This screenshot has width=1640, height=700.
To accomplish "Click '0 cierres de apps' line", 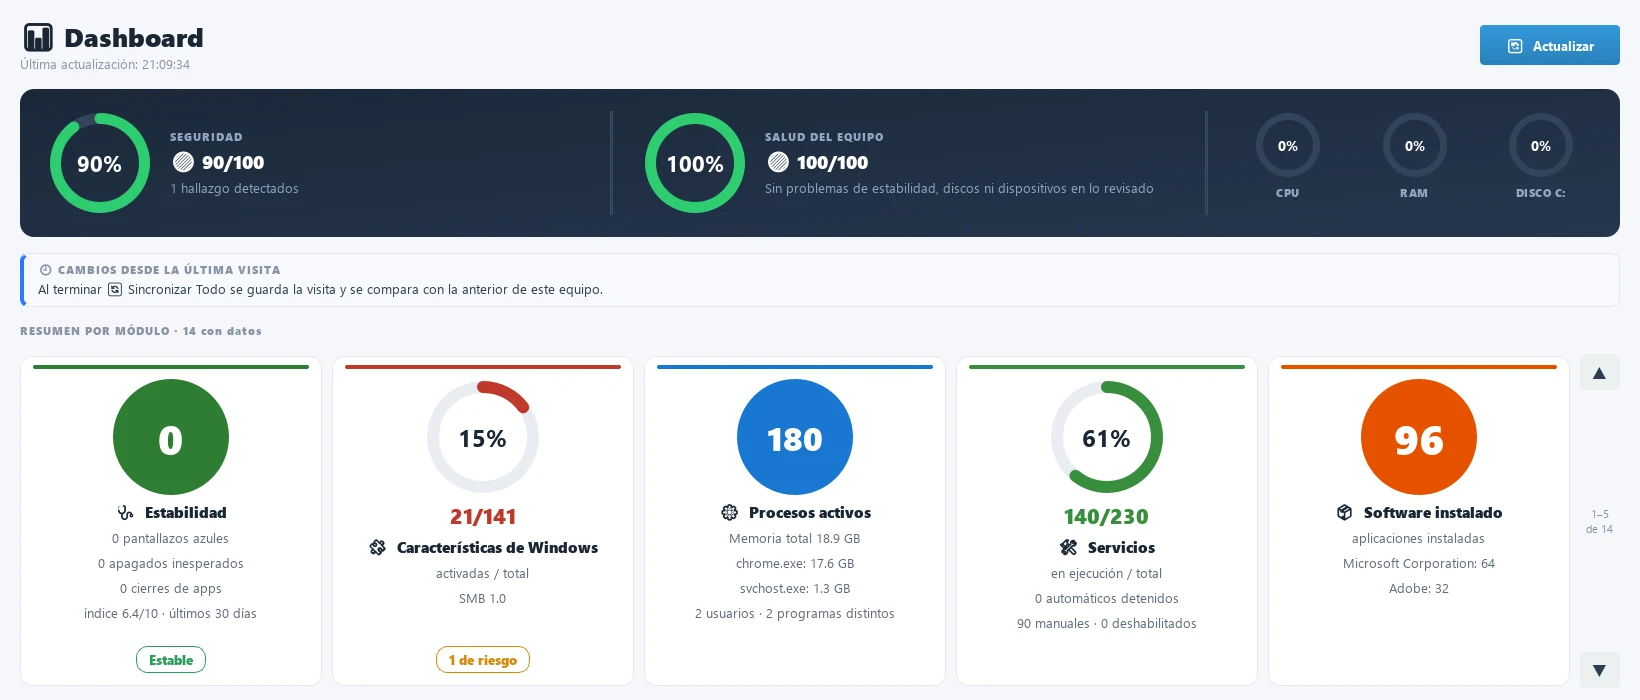I will click(171, 589).
